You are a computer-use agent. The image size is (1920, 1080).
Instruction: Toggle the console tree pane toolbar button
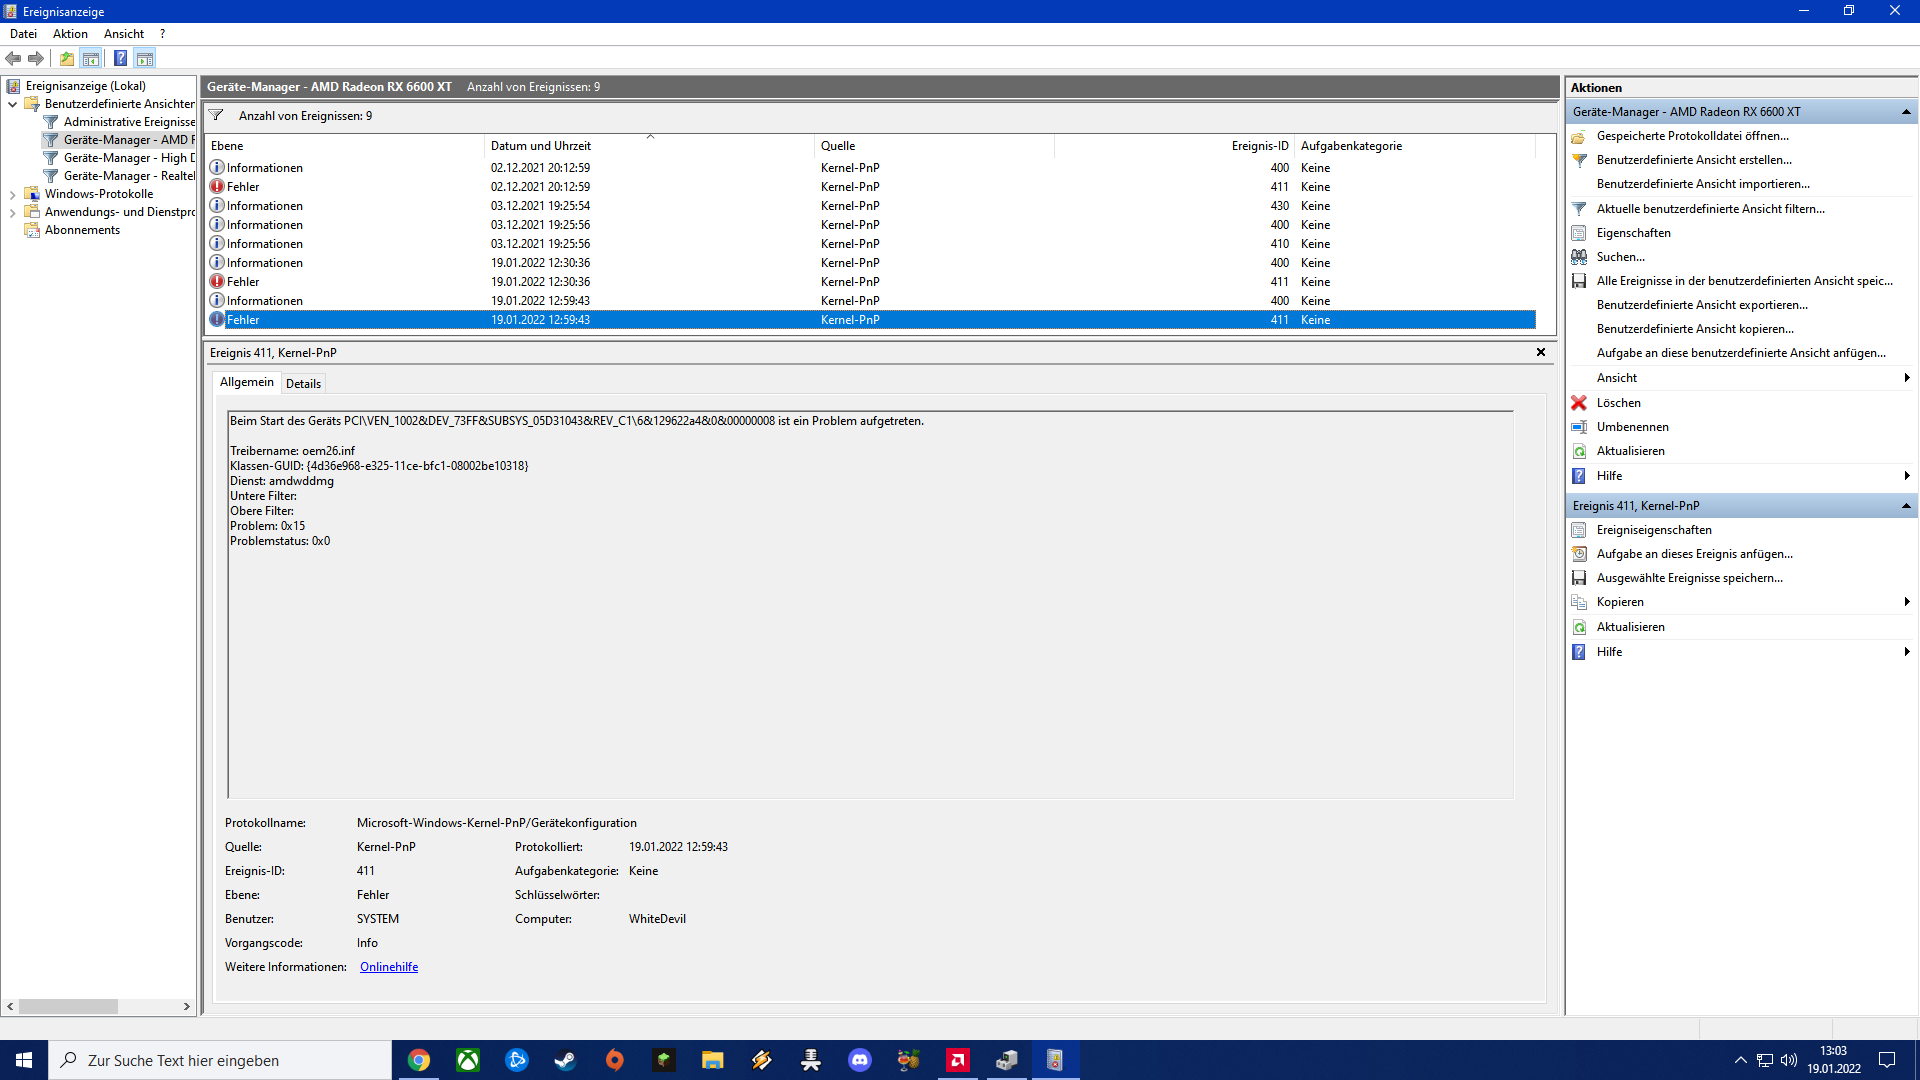coord(91,59)
